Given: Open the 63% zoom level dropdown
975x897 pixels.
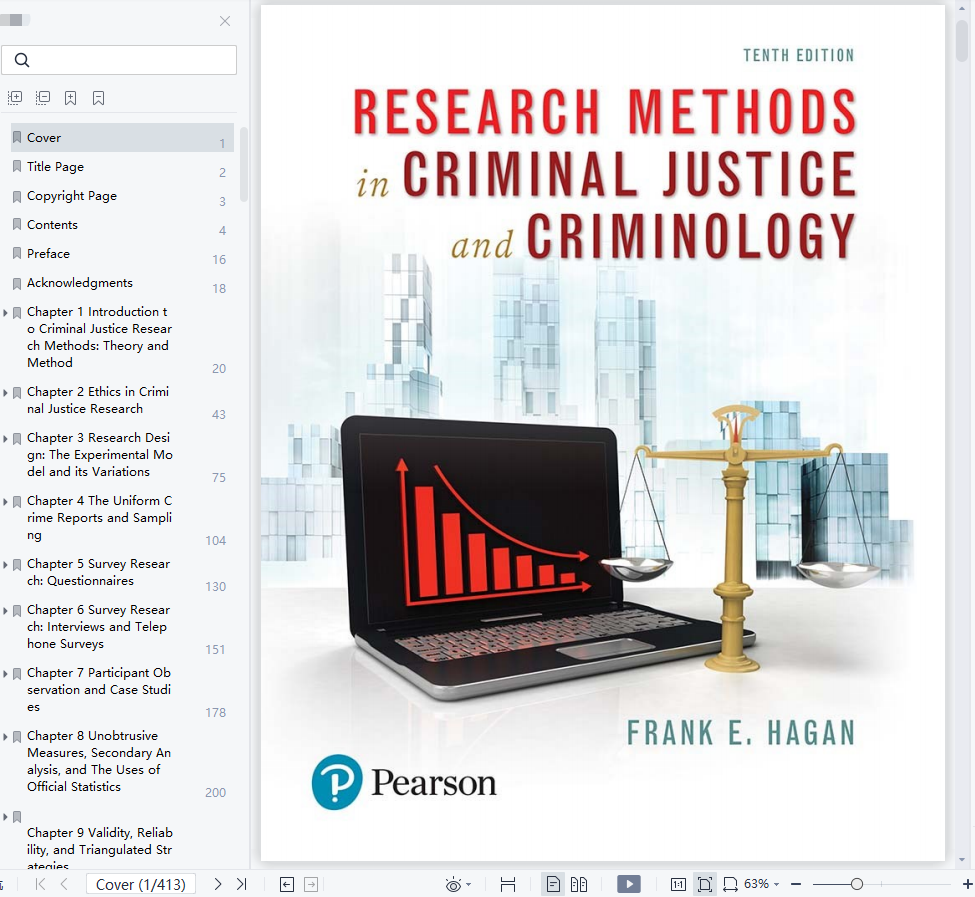Looking at the screenshot, I should [762, 884].
